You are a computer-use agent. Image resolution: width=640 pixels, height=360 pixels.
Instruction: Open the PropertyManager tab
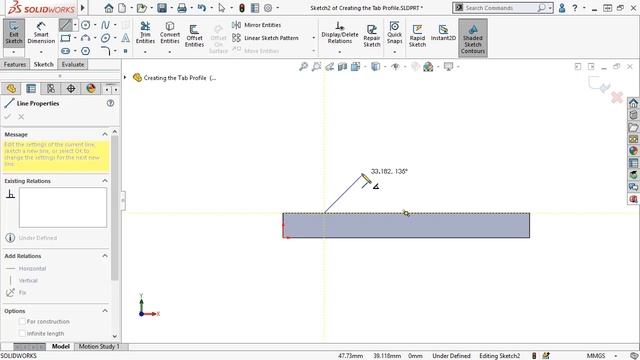pos(31,89)
